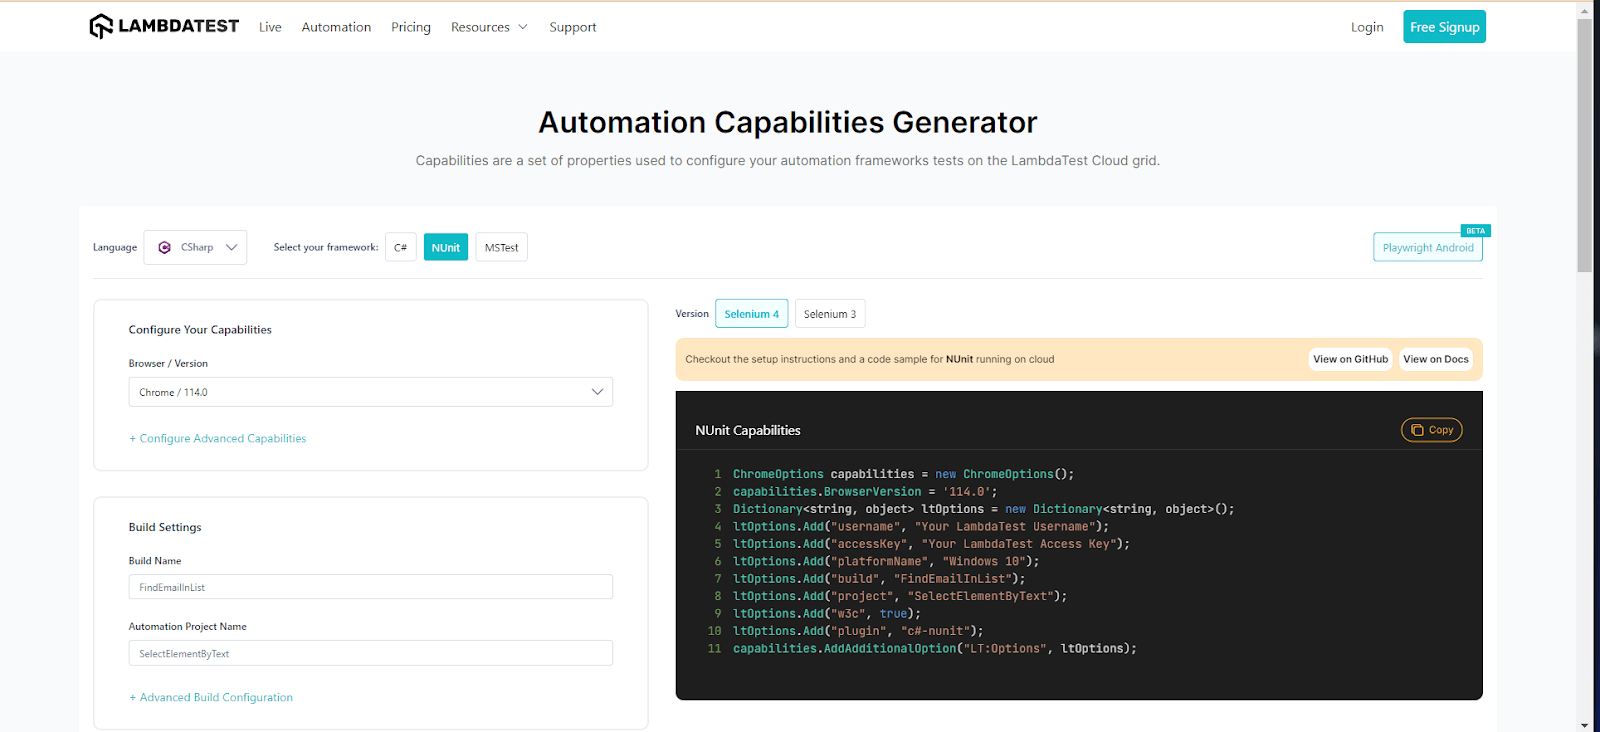Open View on GitHub link
The width and height of the screenshot is (1600, 732).
click(x=1350, y=359)
